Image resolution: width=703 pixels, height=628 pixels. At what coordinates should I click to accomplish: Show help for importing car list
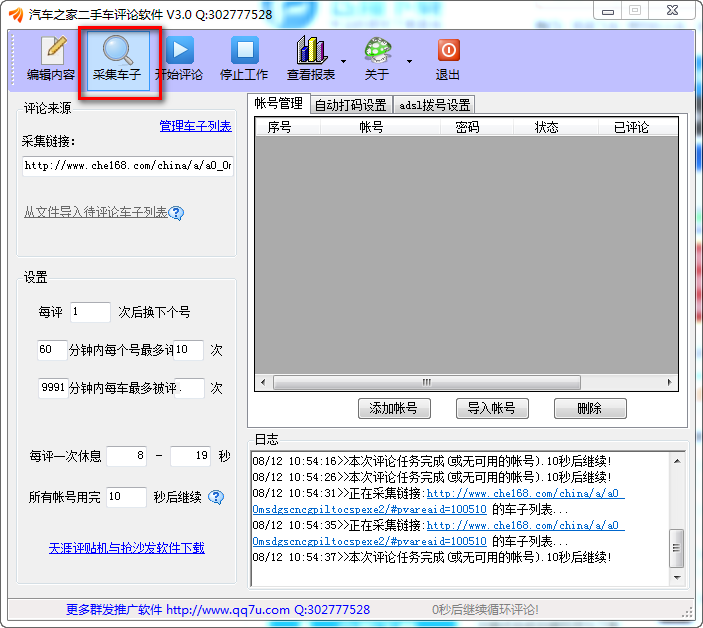(176, 213)
